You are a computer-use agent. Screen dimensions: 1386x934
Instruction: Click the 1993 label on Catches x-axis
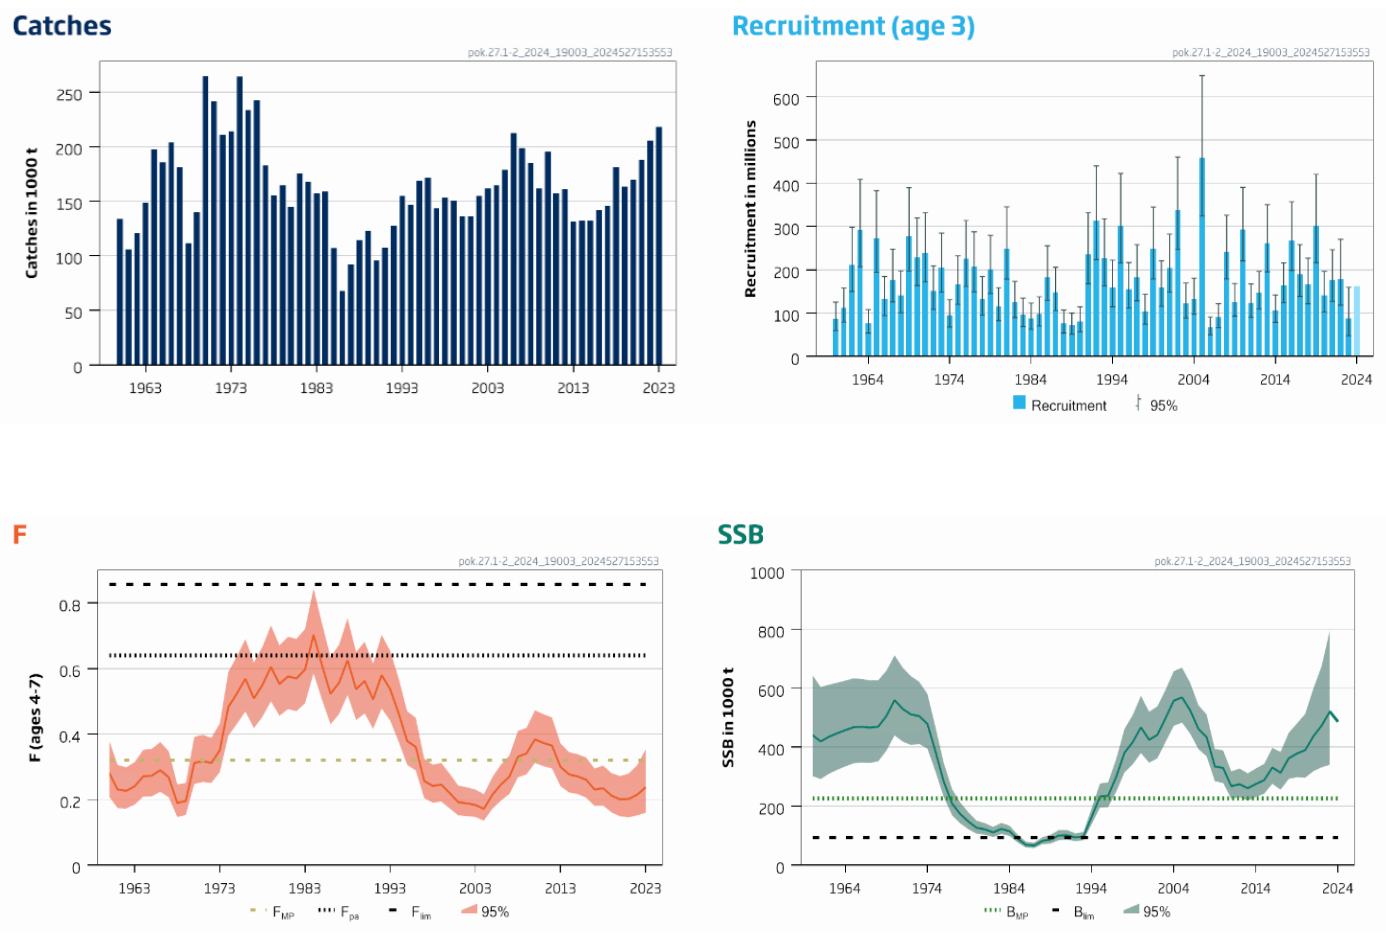(x=402, y=388)
